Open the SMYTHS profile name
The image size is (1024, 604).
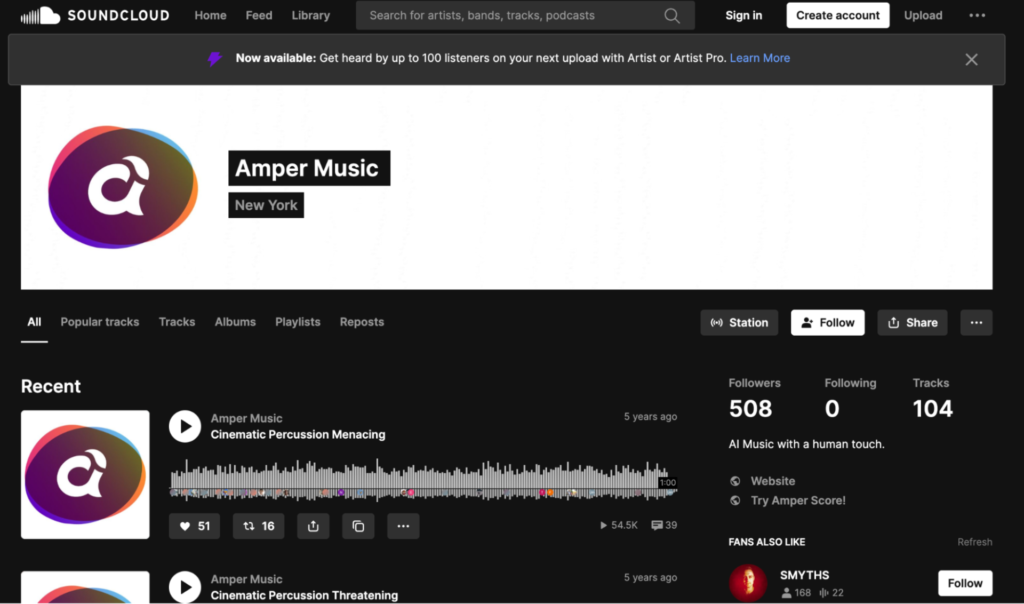coord(805,575)
